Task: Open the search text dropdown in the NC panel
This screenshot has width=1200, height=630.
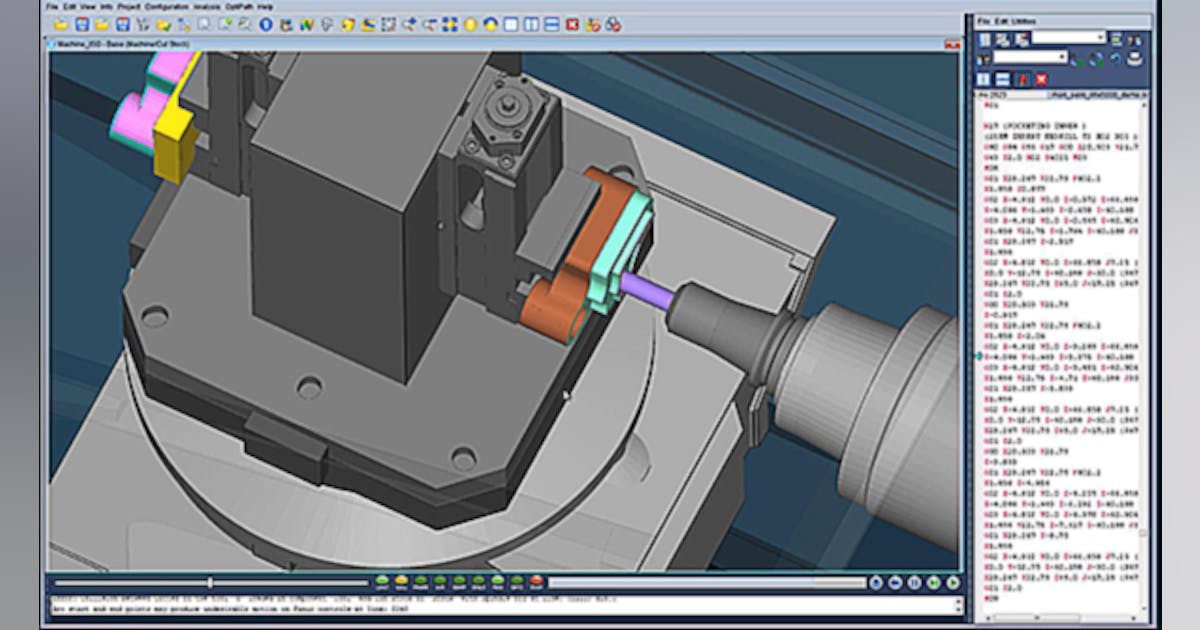Action: click(1101, 38)
